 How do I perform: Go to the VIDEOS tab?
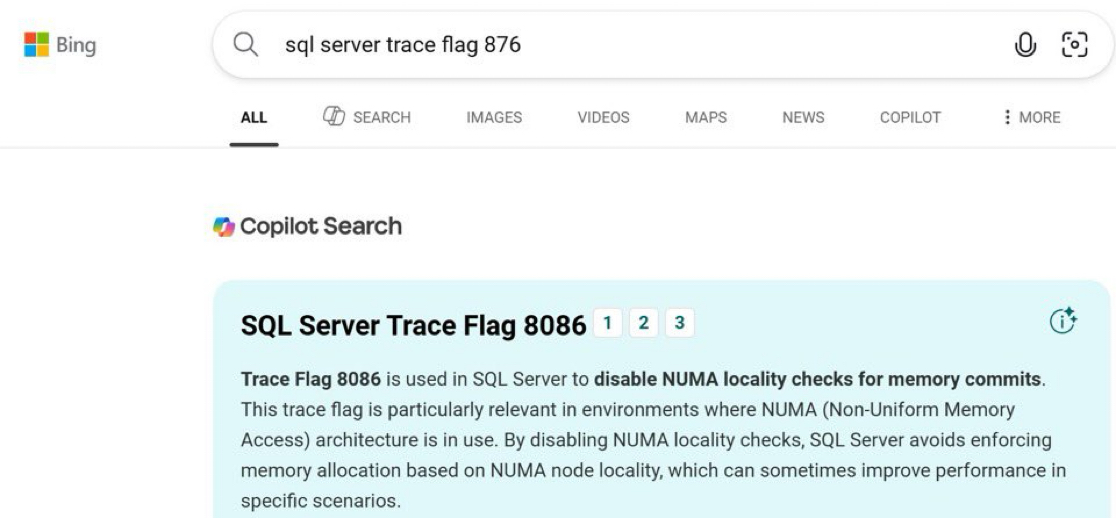(603, 118)
